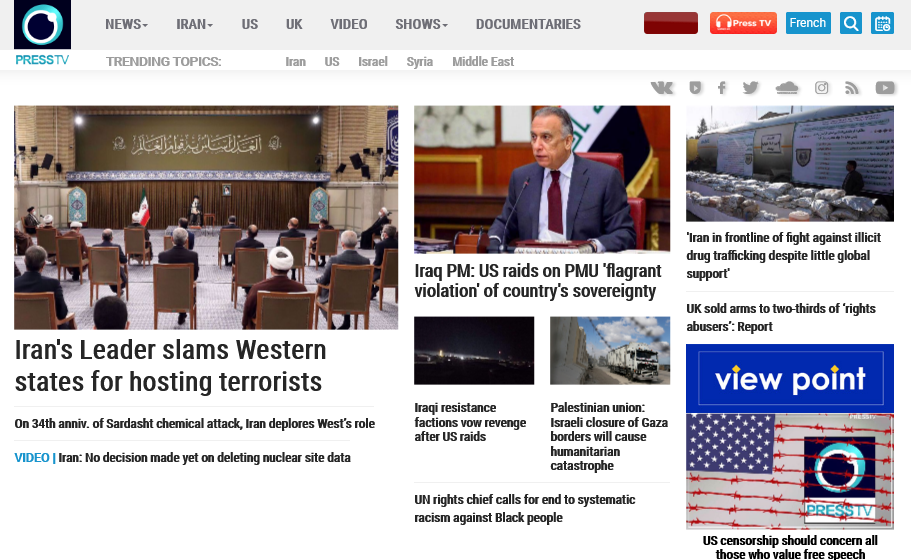Open the Sardasht chemical attack anniversary article
Screen dimensions: 911x560
click(195, 423)
